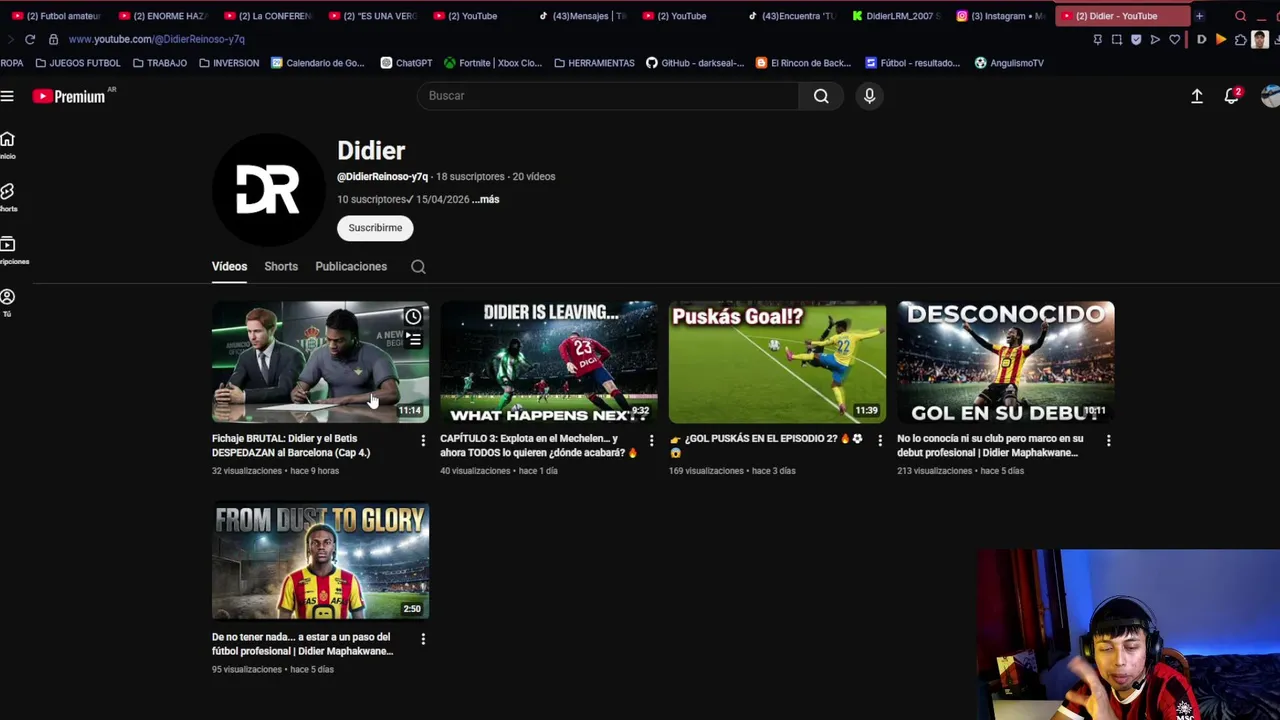Play the DIDIER IS LEAVING thumbnail

pos(549,362)
